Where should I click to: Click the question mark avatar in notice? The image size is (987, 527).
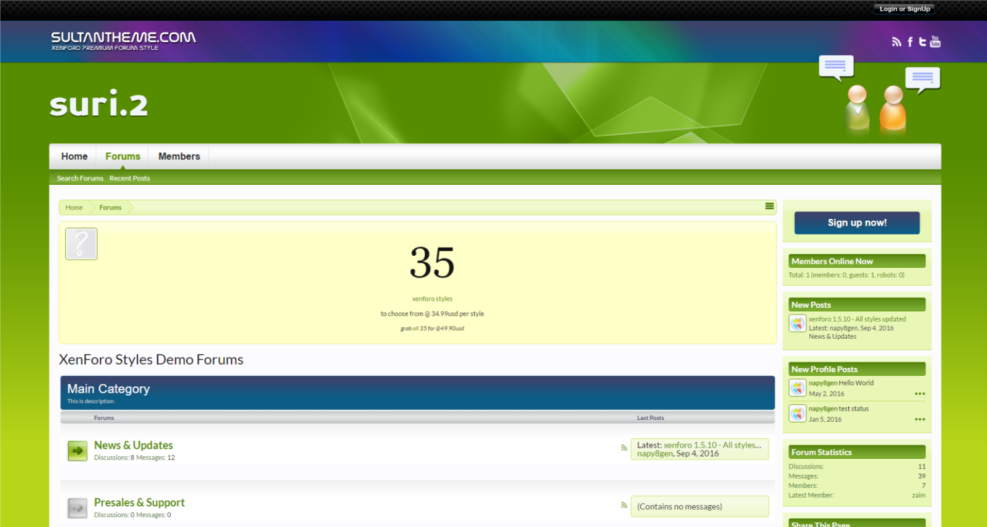81,244
